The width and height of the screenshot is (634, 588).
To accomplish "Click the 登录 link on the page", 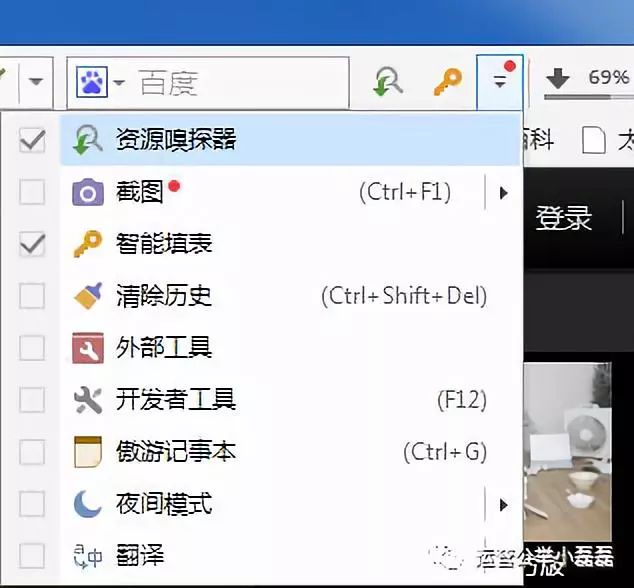I will point(564,218).
